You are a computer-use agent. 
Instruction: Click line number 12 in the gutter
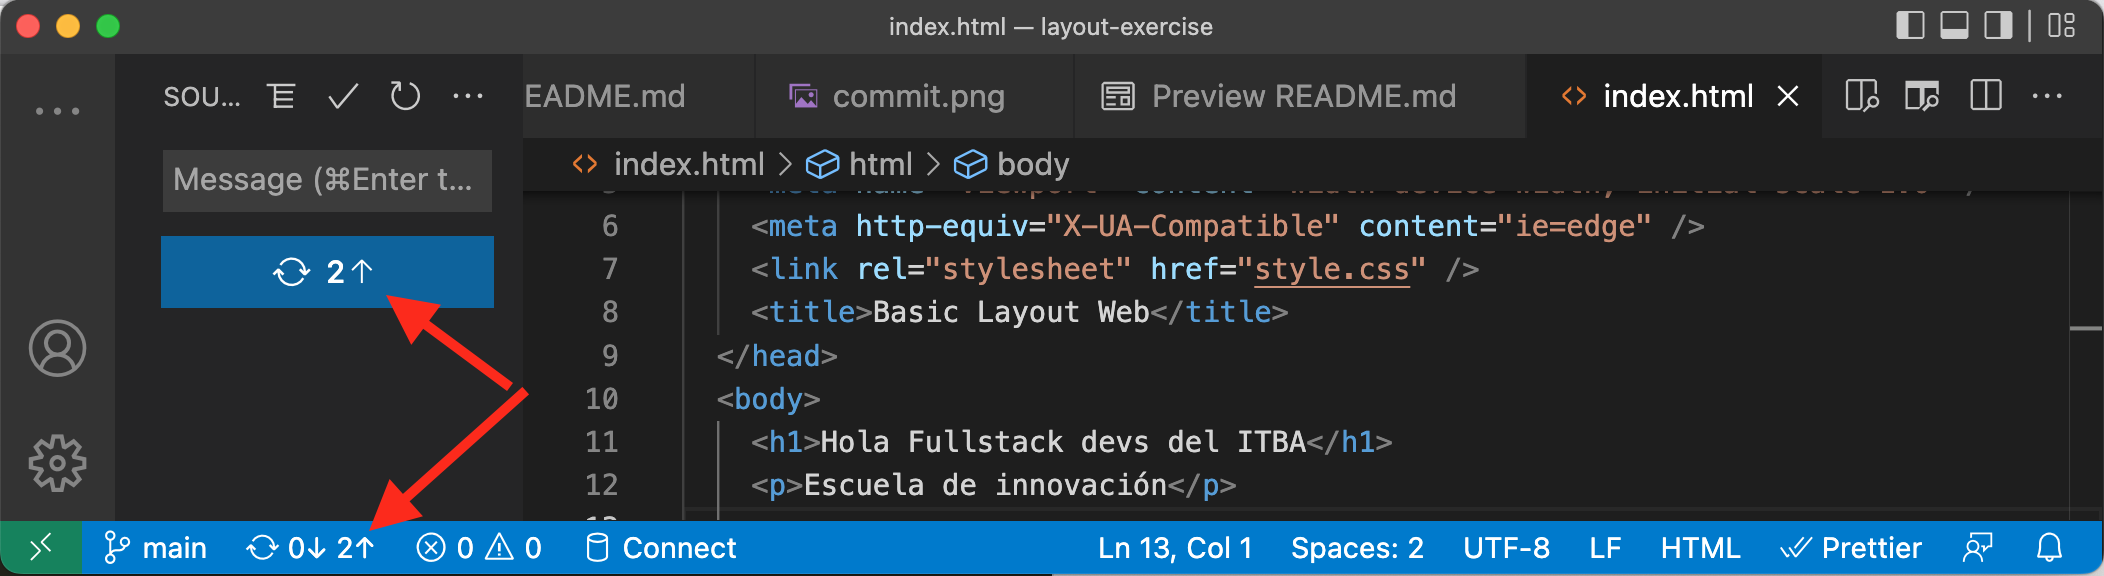tap(601, 485)
